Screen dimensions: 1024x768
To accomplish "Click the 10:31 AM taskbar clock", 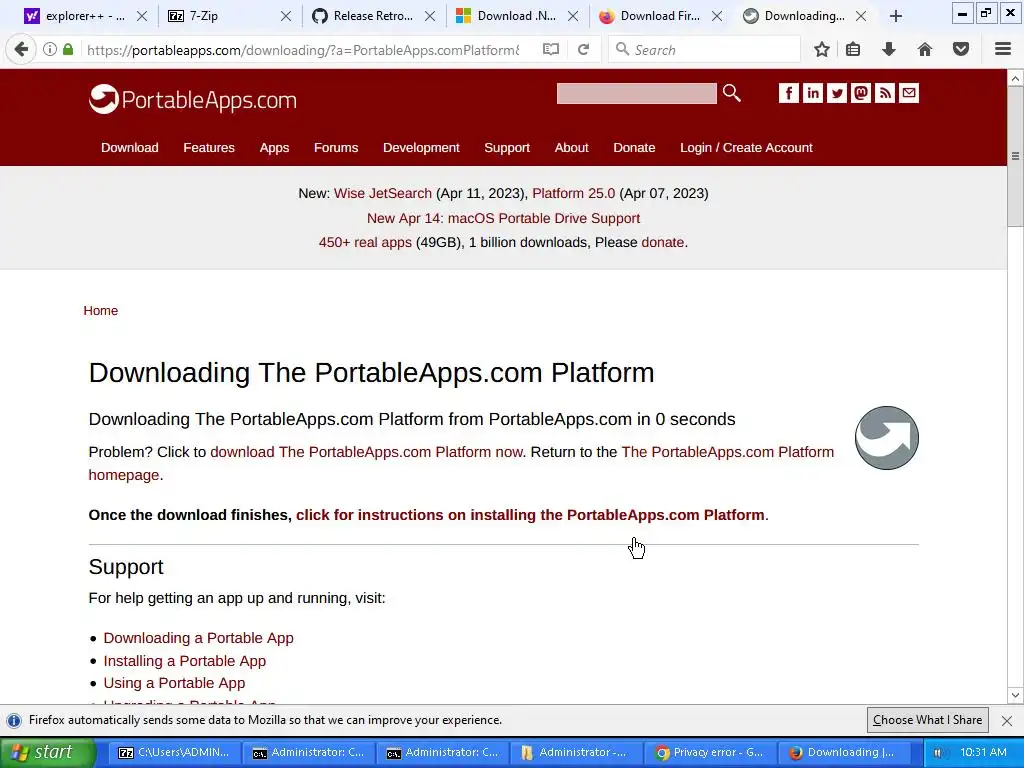I will [x=984, y=752].
